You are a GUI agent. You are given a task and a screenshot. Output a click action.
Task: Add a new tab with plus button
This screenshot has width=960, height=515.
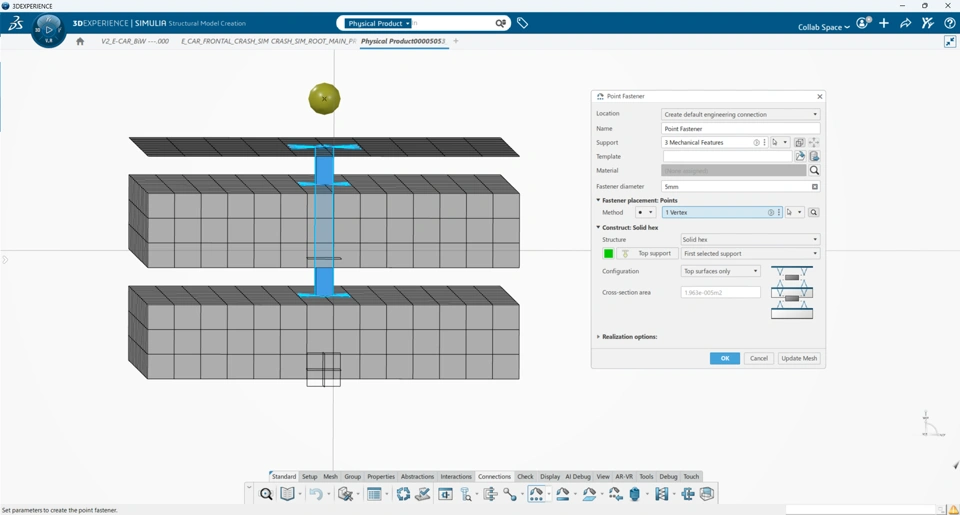pos(456,41)
